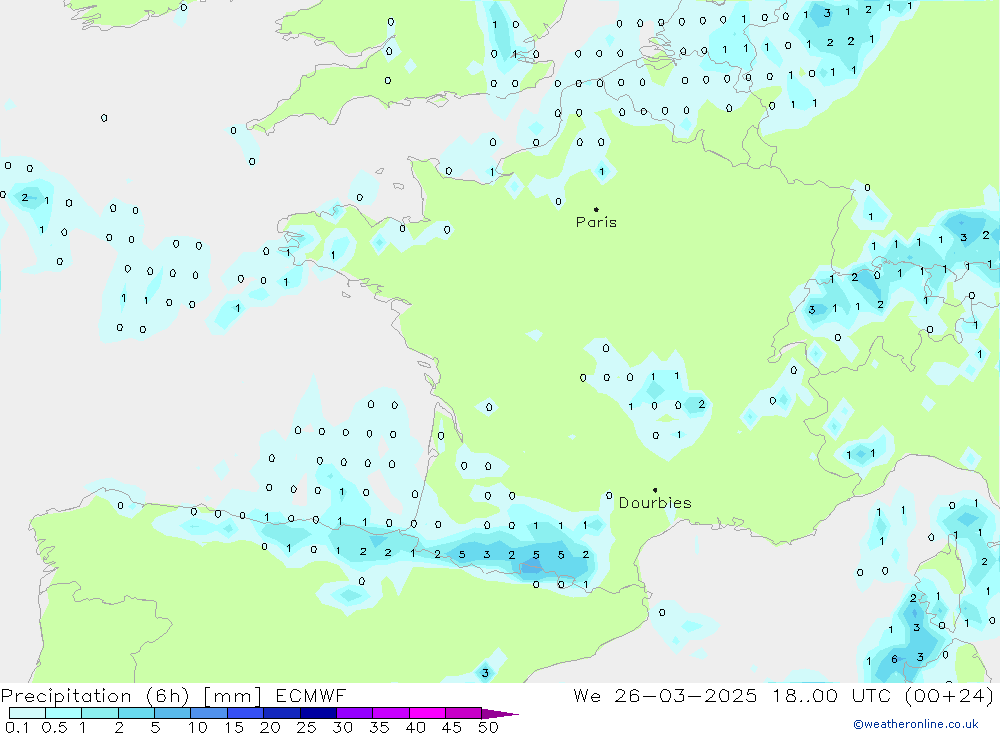Click the 'Precipitation' title word

pos(66,696)
